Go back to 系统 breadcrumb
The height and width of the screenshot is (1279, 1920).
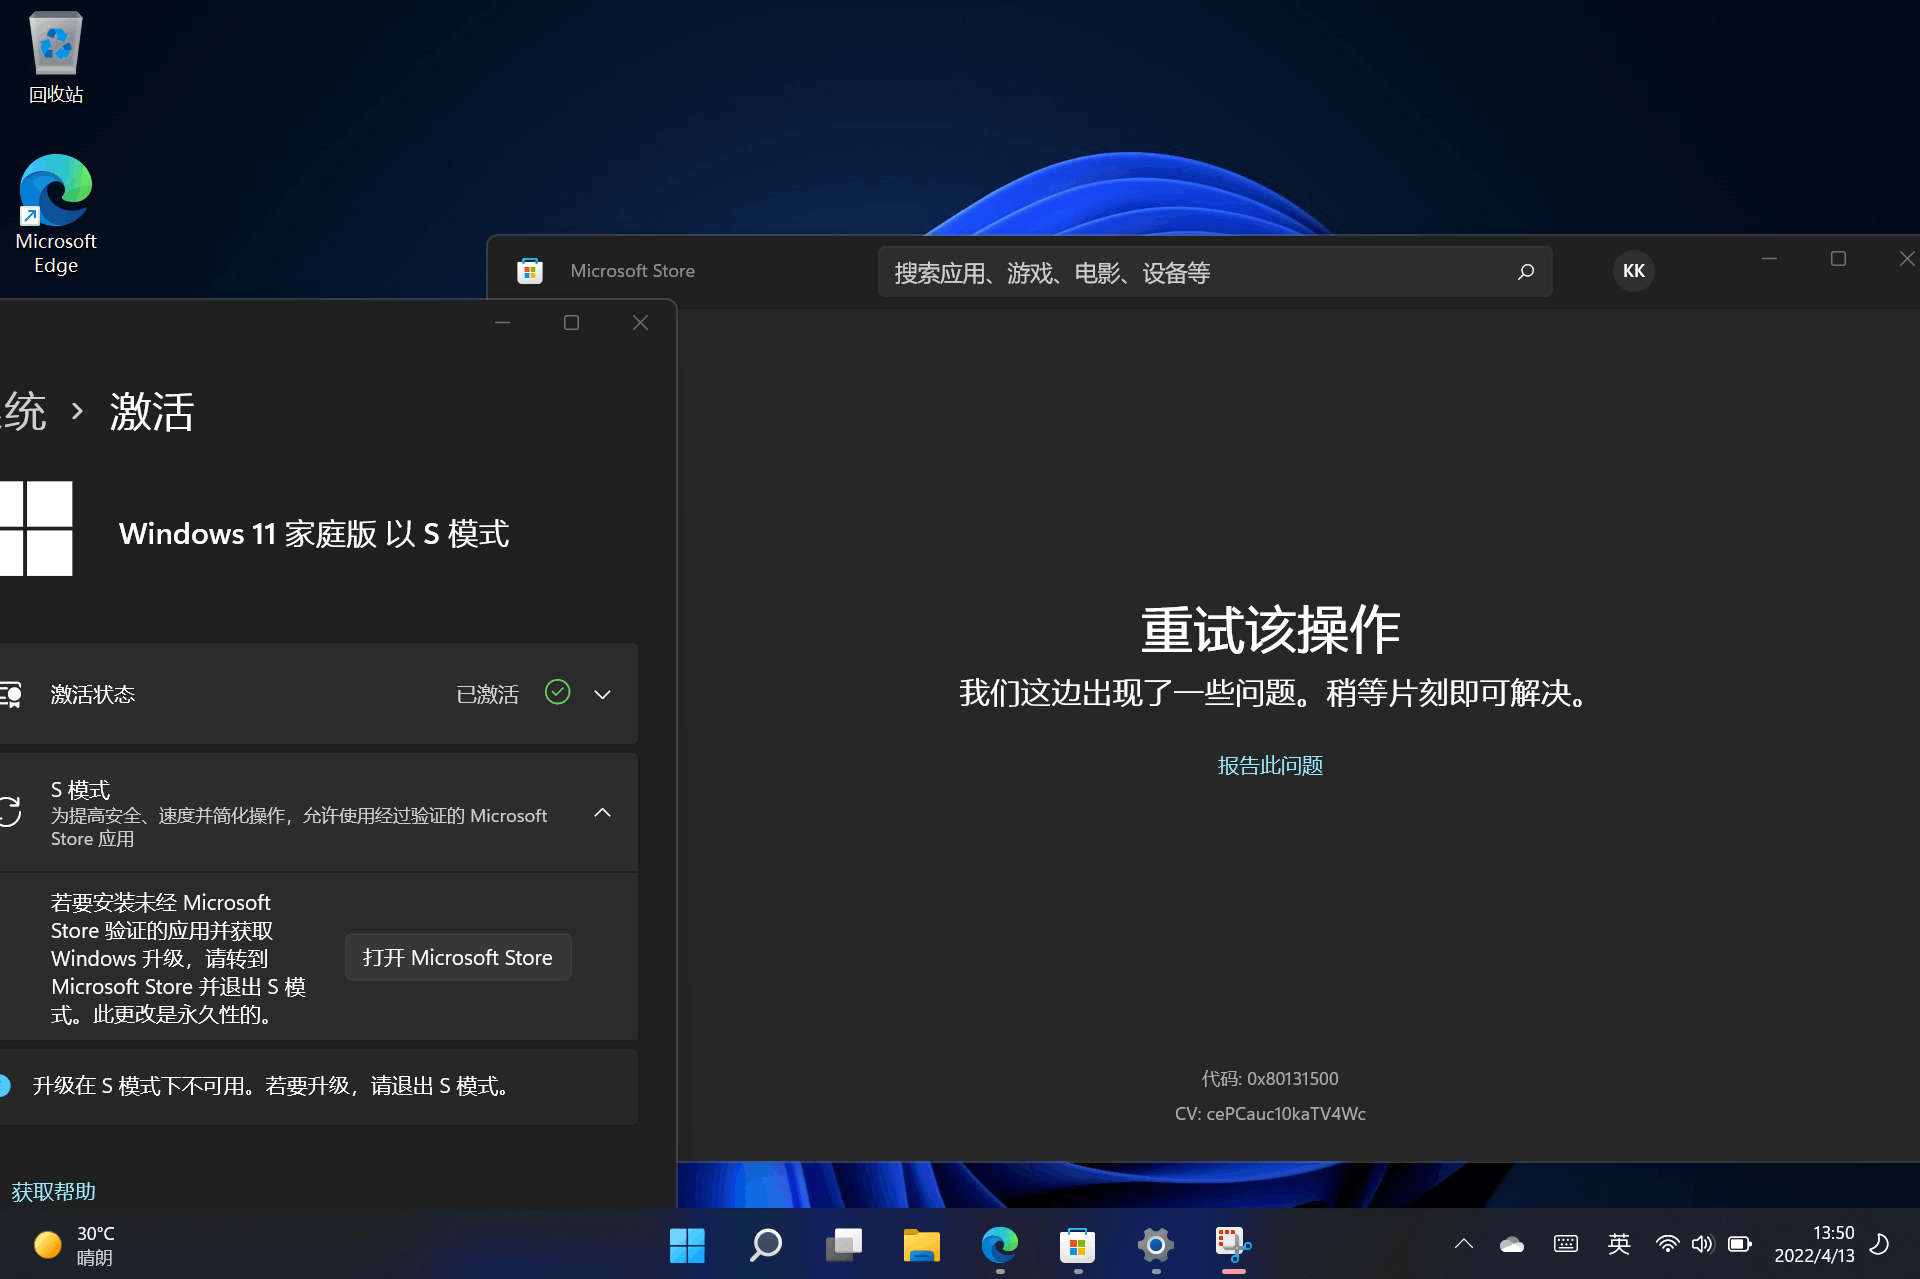click(x=23, y=411)
